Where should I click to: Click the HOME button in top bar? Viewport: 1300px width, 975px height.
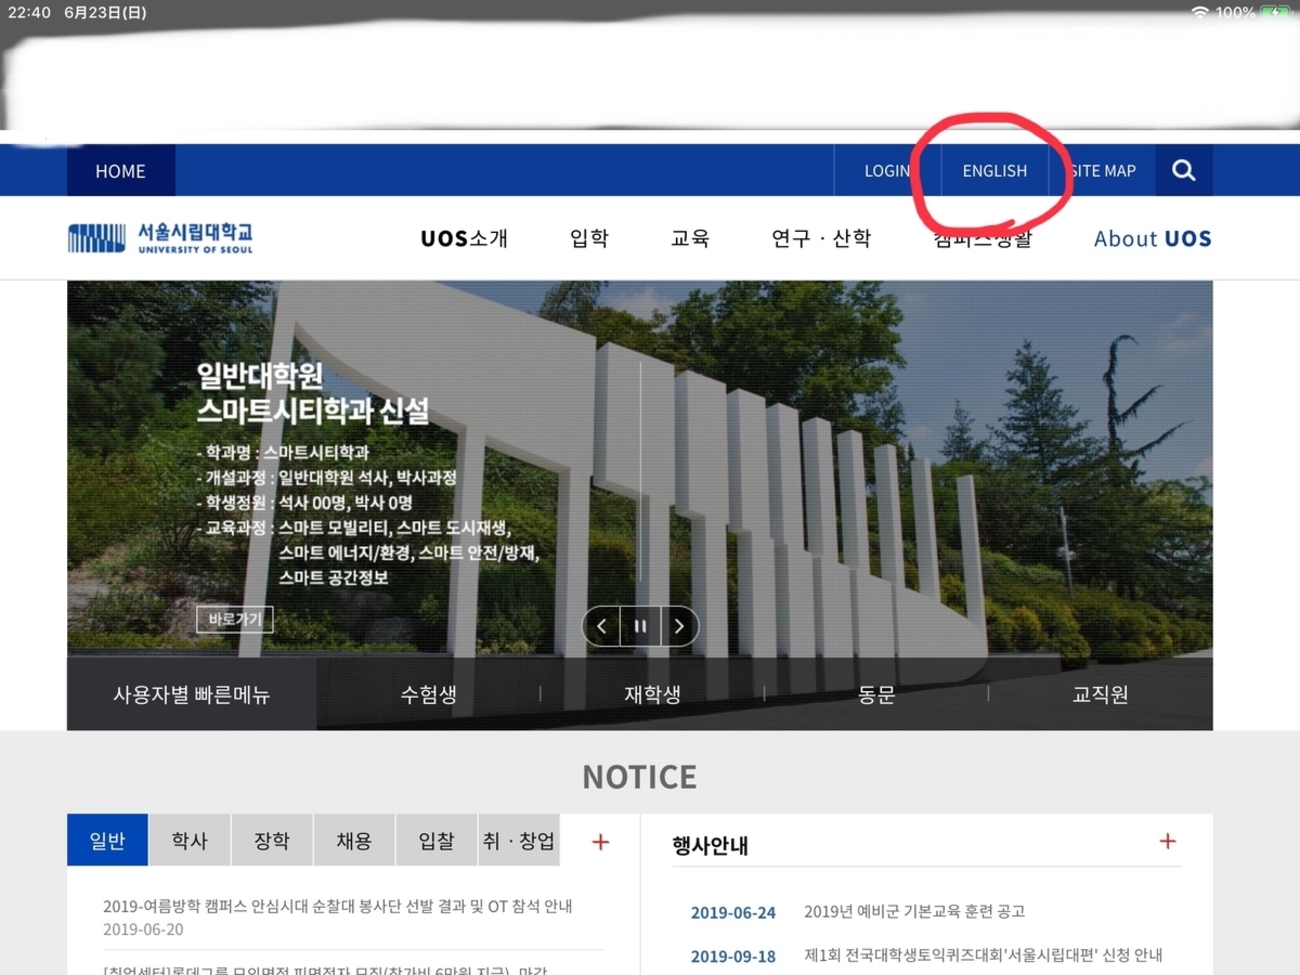[x=121, y=171]
